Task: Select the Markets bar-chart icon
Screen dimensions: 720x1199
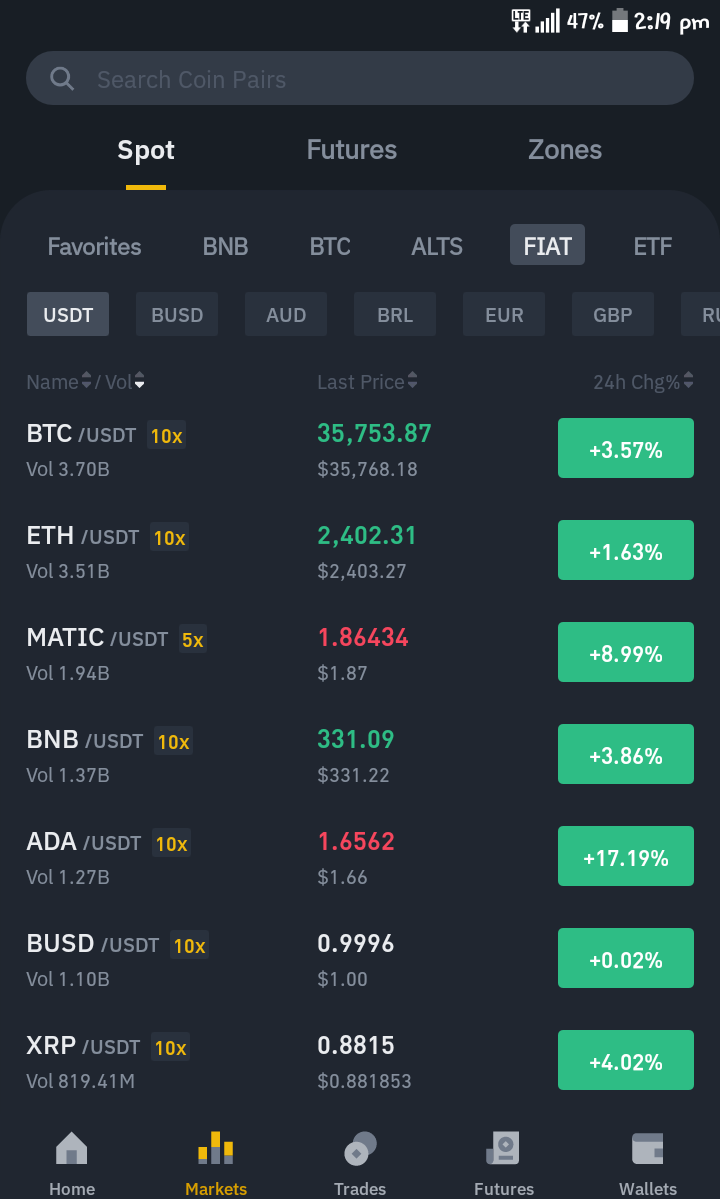Action: click(216, 1148)
